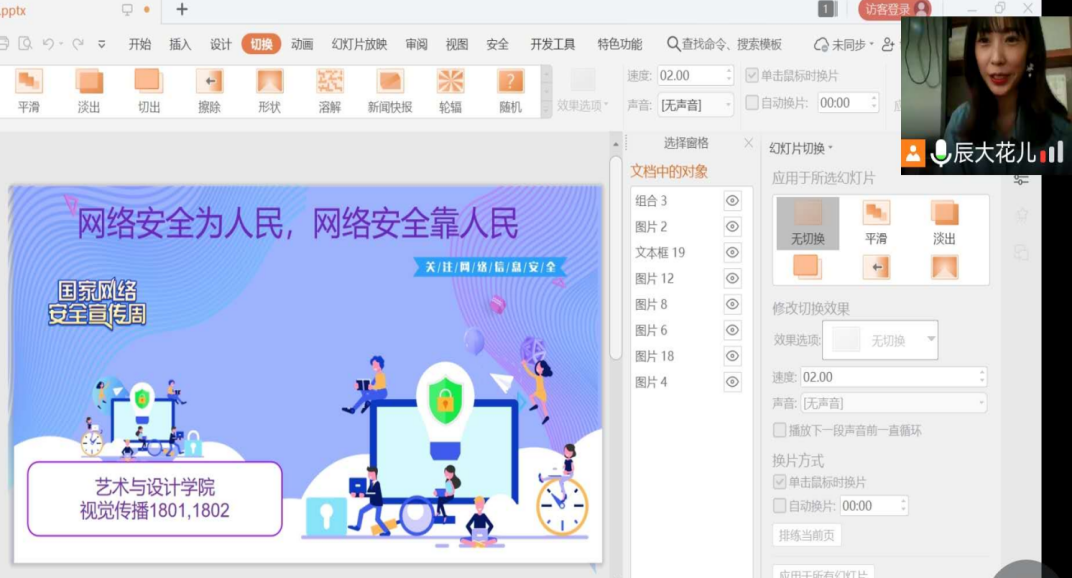Image resolution: width=1072 pixels, height=578 pixels.
Task: Apply the 淡出 transition from the ribbon
Action: tap(89, 90)
